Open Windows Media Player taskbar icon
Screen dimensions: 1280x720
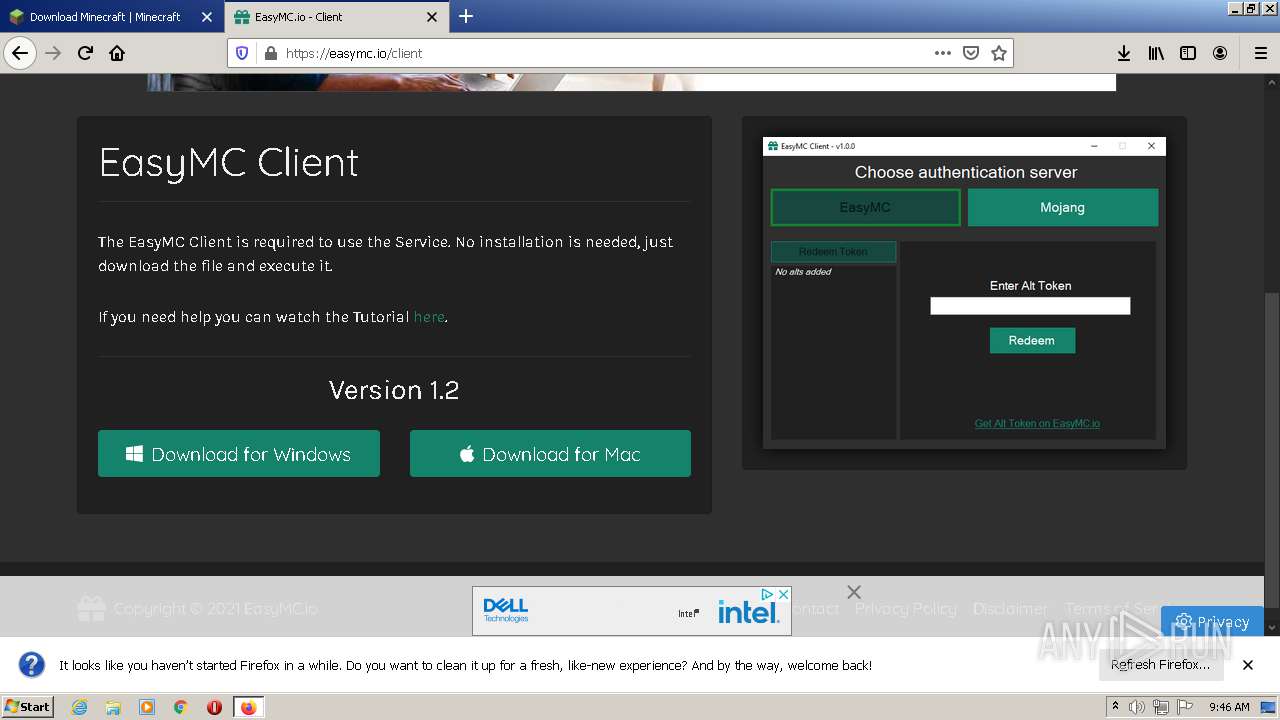pos(147,707)
